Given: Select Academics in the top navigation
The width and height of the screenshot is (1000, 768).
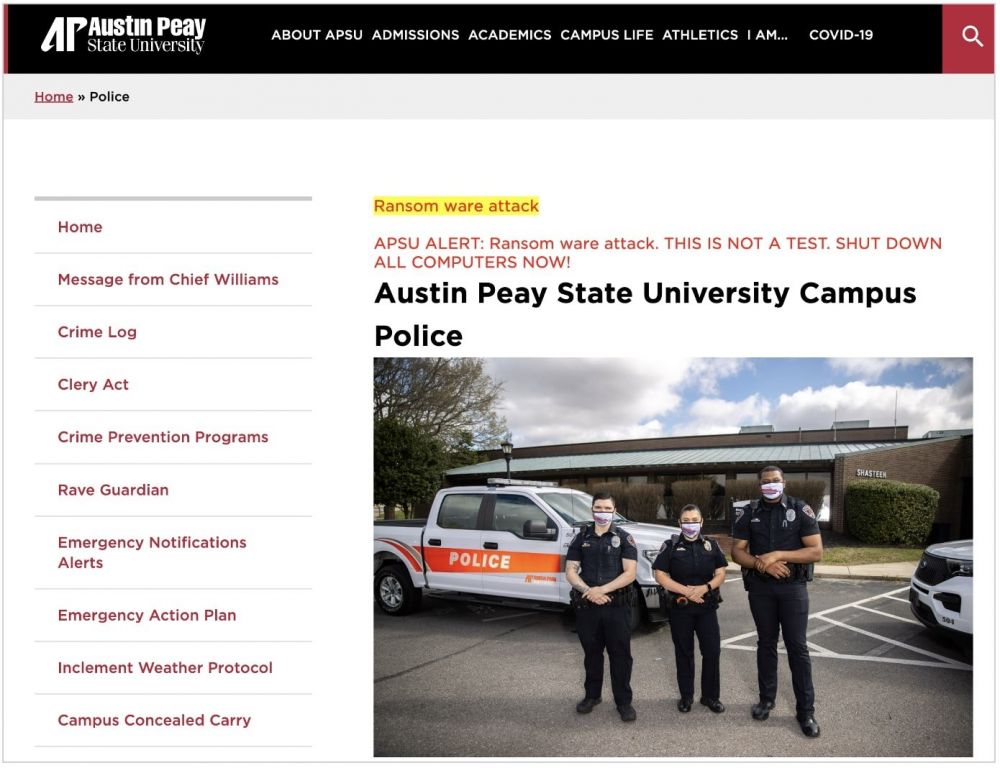Looking at the screenshot, I should [510, 35].
